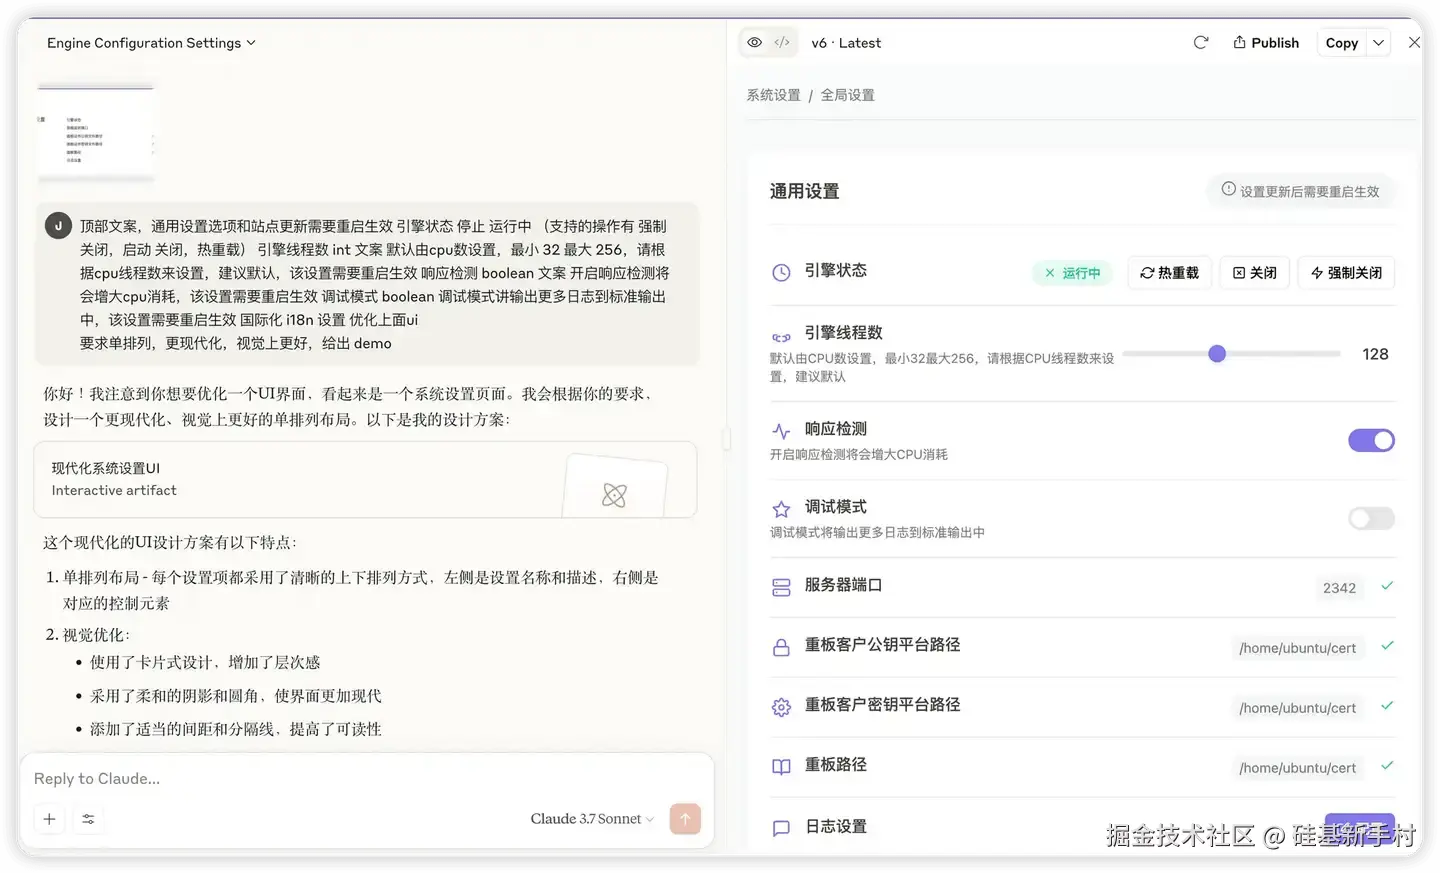Click the Publish button
Viewport: 1440px width, 873px height.
[1265, 42]
